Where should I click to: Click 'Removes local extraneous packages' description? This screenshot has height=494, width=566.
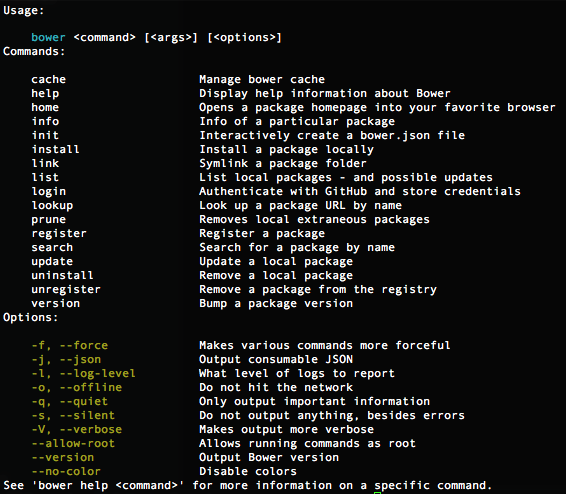314,220
